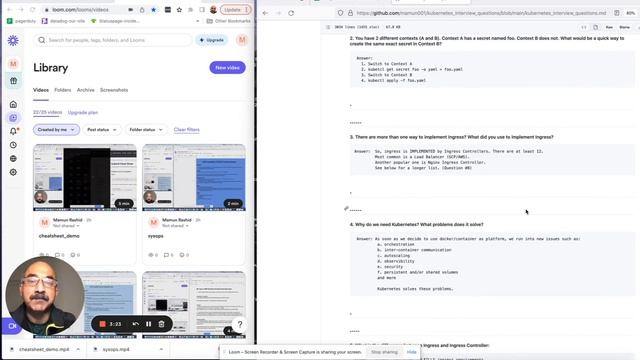
Task: Go back in the Firefox window
Action: pyautogui.click(x=265, y=13)
